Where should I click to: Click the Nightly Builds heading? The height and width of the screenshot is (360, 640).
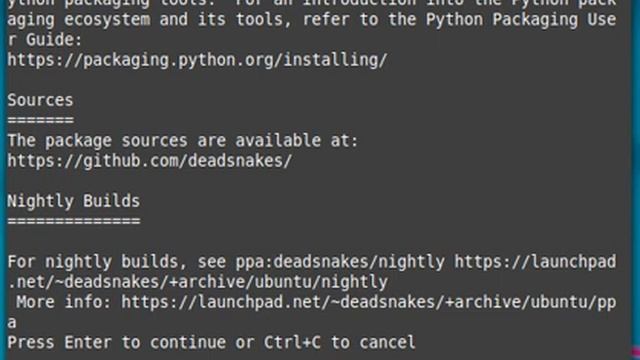[x=73, y=201]
